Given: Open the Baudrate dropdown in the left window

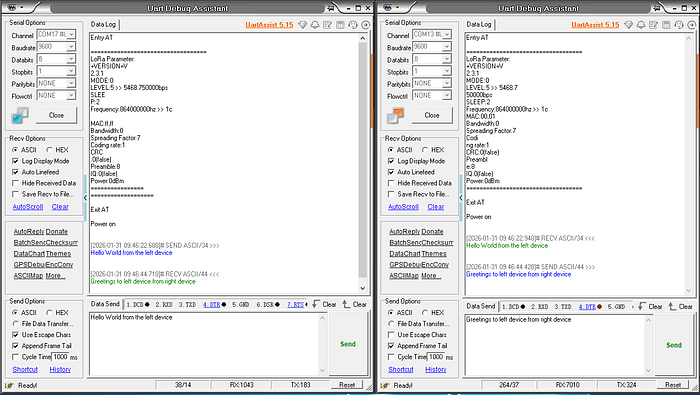Looking at the screenshot, I should (71, 46).
